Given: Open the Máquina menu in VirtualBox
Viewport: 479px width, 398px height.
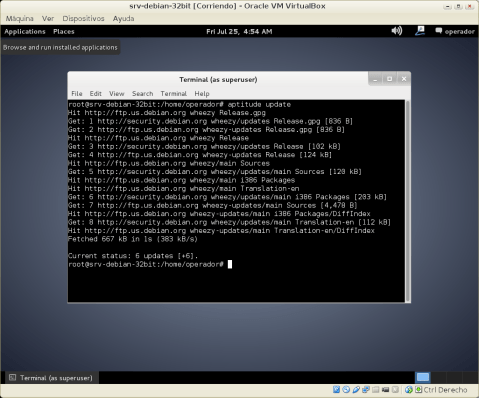Looking at the screenshot, I should 20,18.
